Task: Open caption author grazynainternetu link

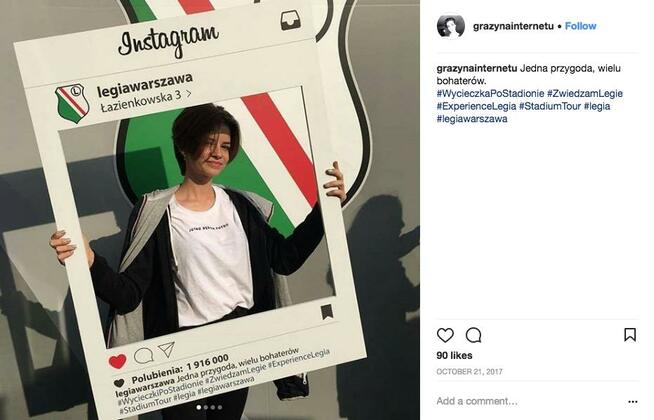Action: tap(477, 68)
